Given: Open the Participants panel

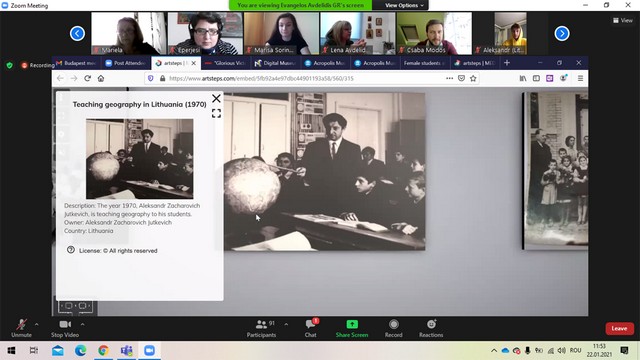Looking at the screenshot, I should tap(261, 328).
